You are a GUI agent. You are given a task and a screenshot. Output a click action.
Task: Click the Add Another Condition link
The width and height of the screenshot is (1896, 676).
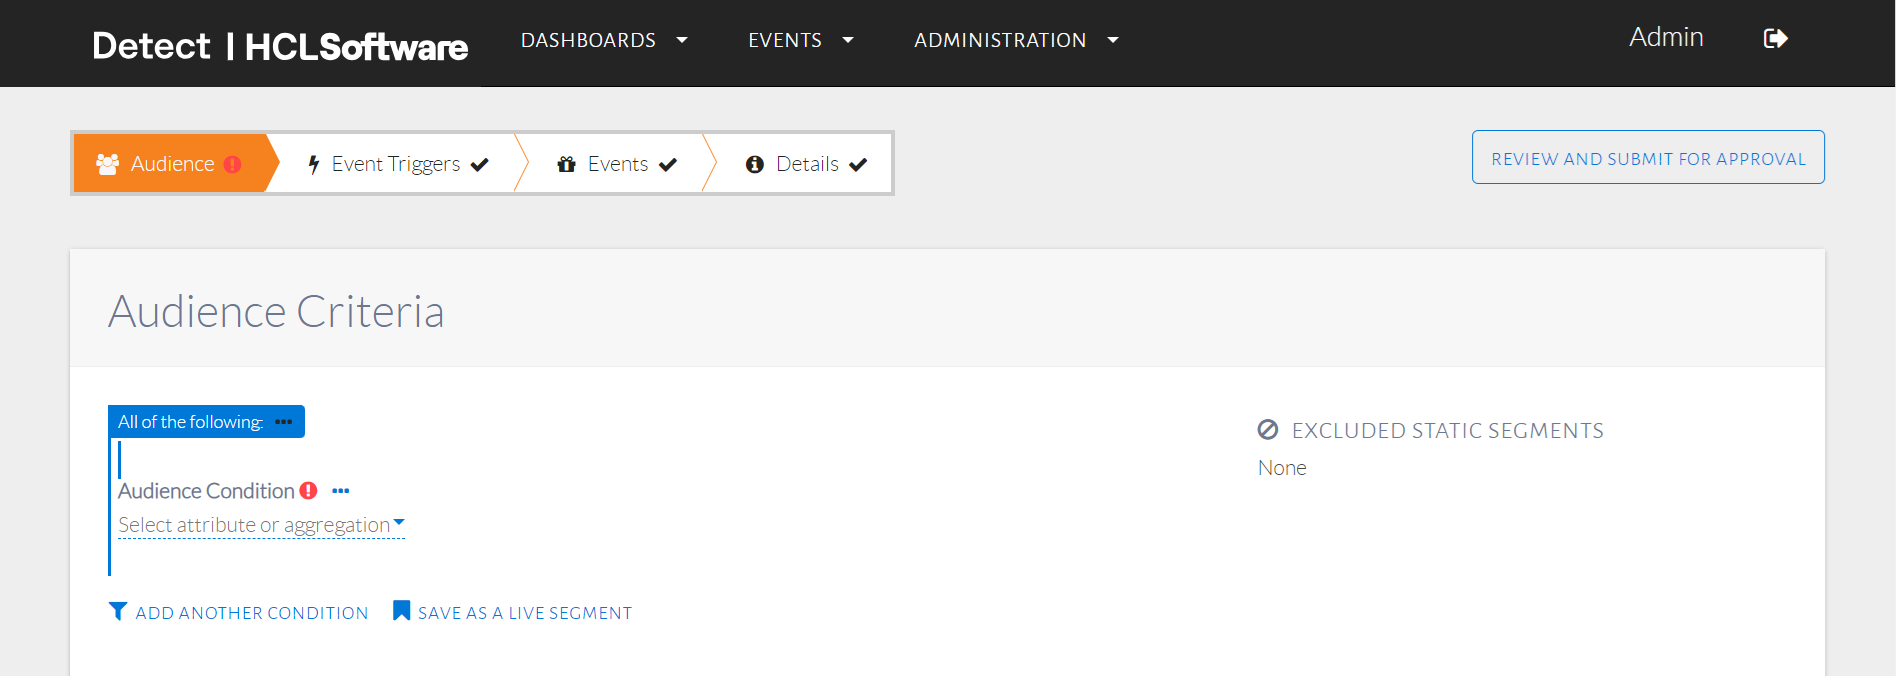click(252, 613)
